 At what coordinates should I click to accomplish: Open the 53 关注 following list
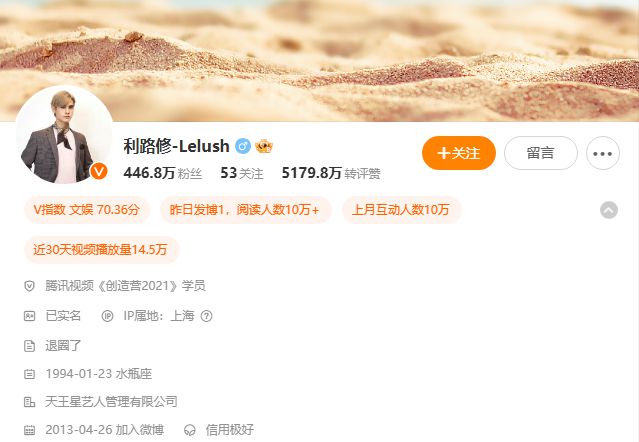(242, 173)
